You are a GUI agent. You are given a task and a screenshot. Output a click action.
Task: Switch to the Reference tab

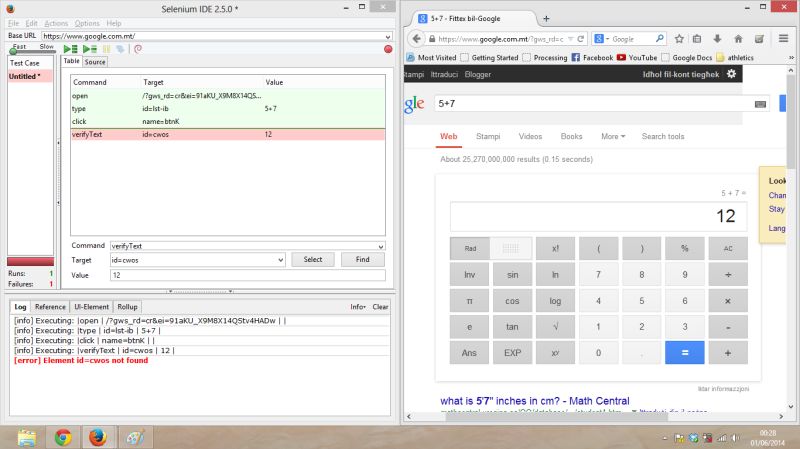coord(50,307)
